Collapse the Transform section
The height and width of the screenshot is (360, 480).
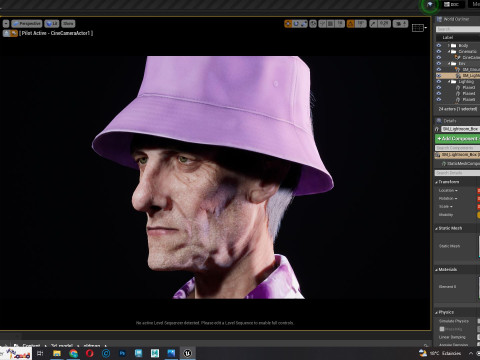(436, 182)
